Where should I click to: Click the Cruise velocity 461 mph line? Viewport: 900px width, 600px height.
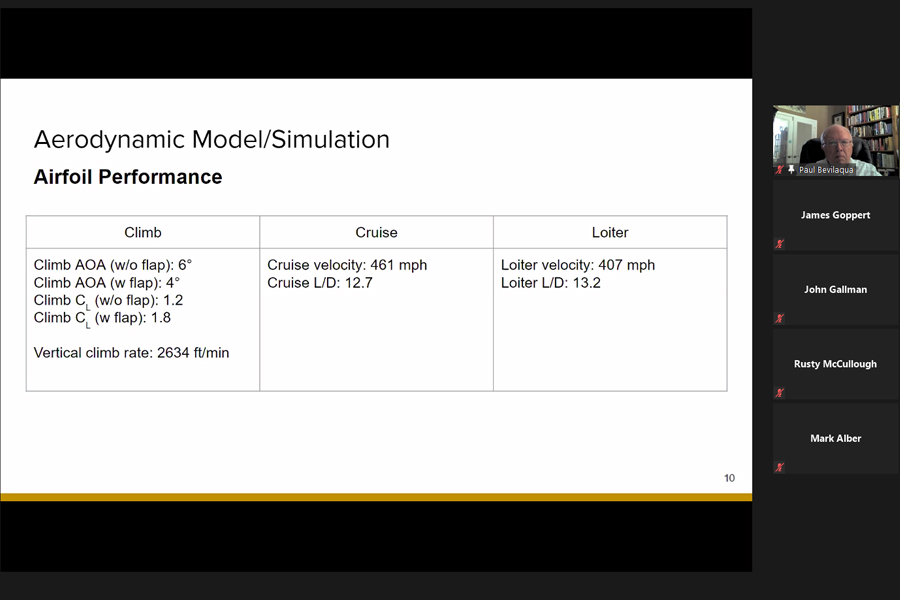click(347, 265)
